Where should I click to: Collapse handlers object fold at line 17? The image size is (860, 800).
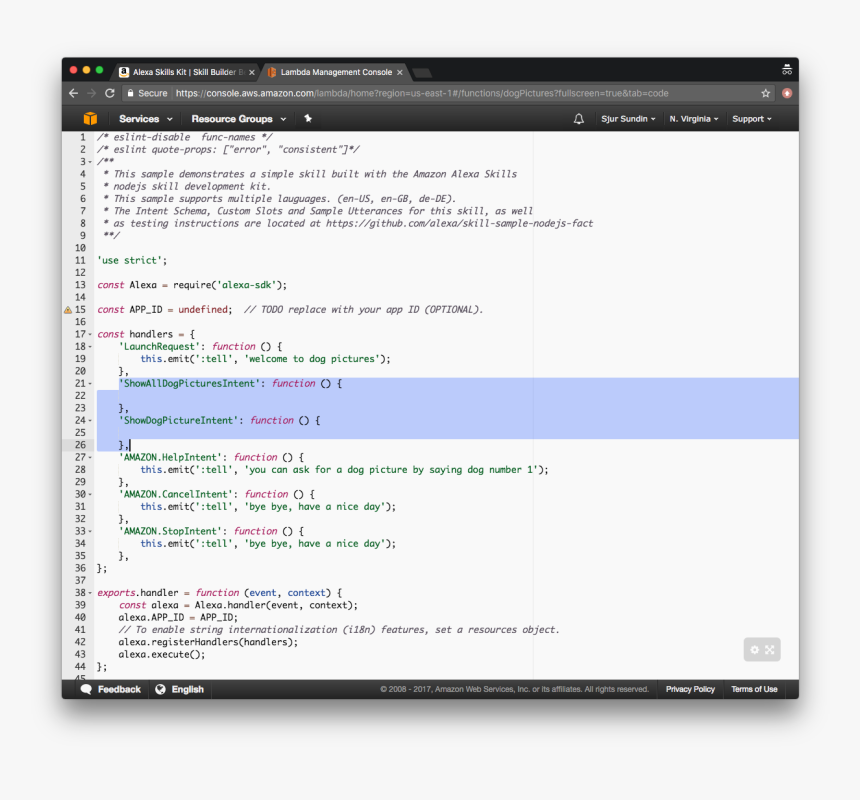pyautogui.click(x=90, y=334)
